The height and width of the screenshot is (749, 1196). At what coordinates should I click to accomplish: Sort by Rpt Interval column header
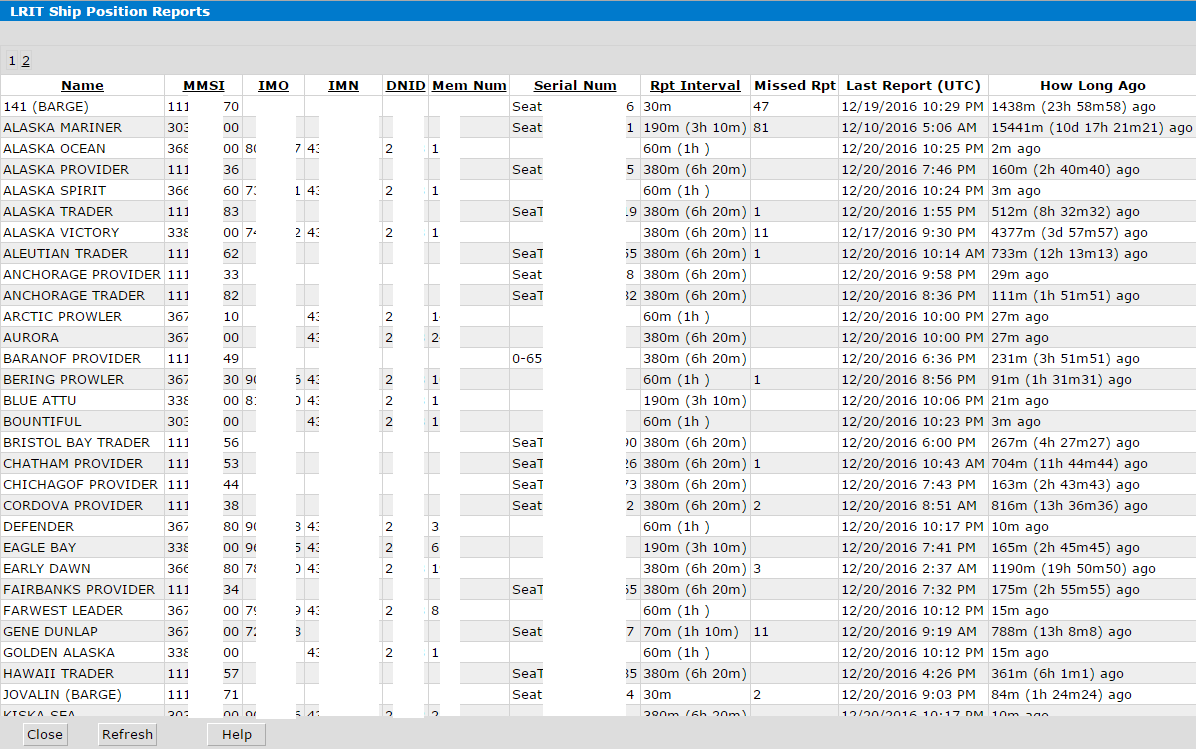click(x=695, y=86)
